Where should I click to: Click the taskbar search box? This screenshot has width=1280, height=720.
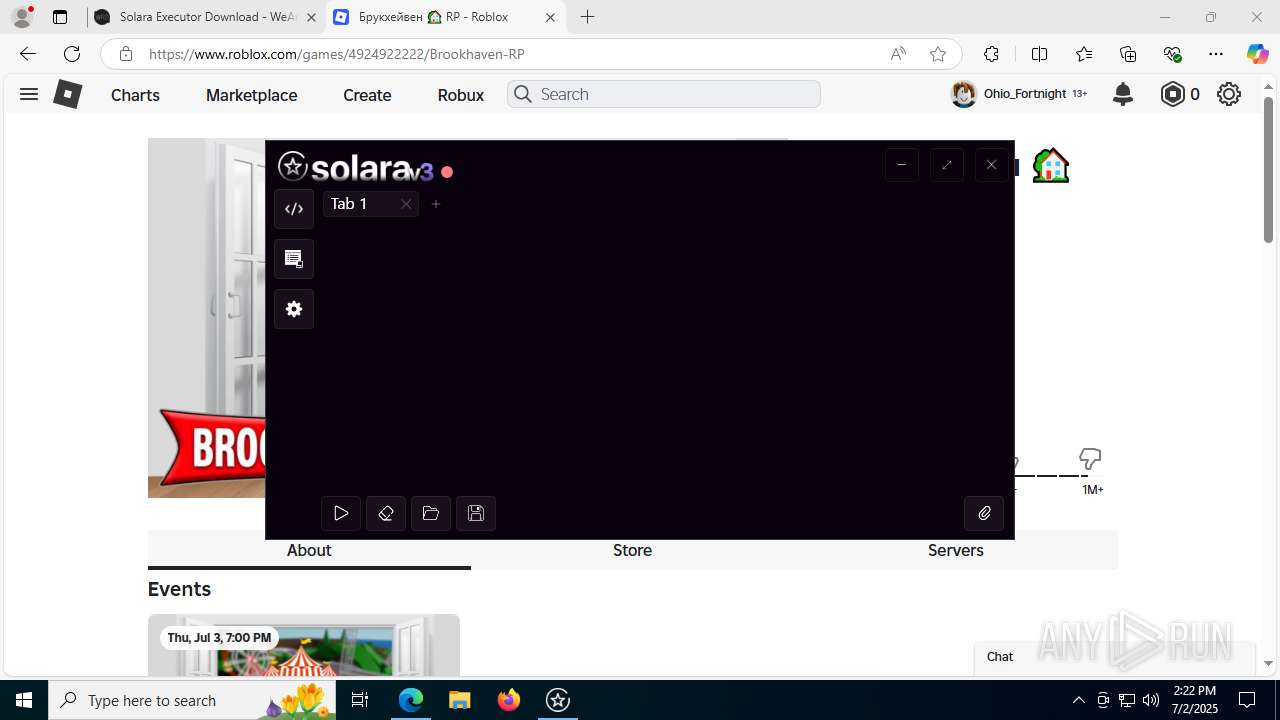(x=194, y=700)
